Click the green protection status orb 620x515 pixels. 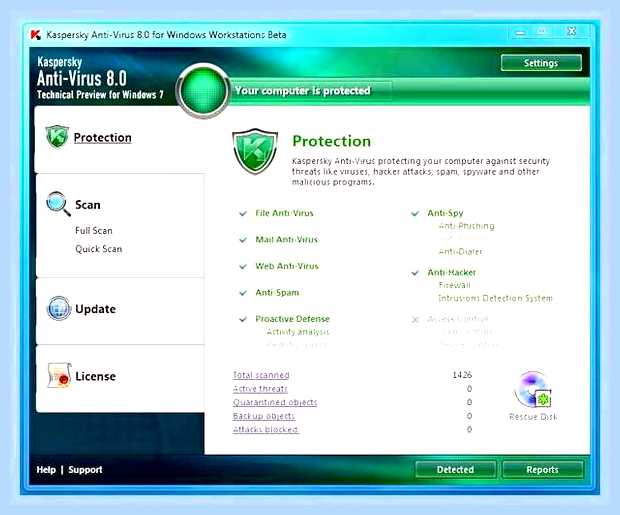coord(203,91)
